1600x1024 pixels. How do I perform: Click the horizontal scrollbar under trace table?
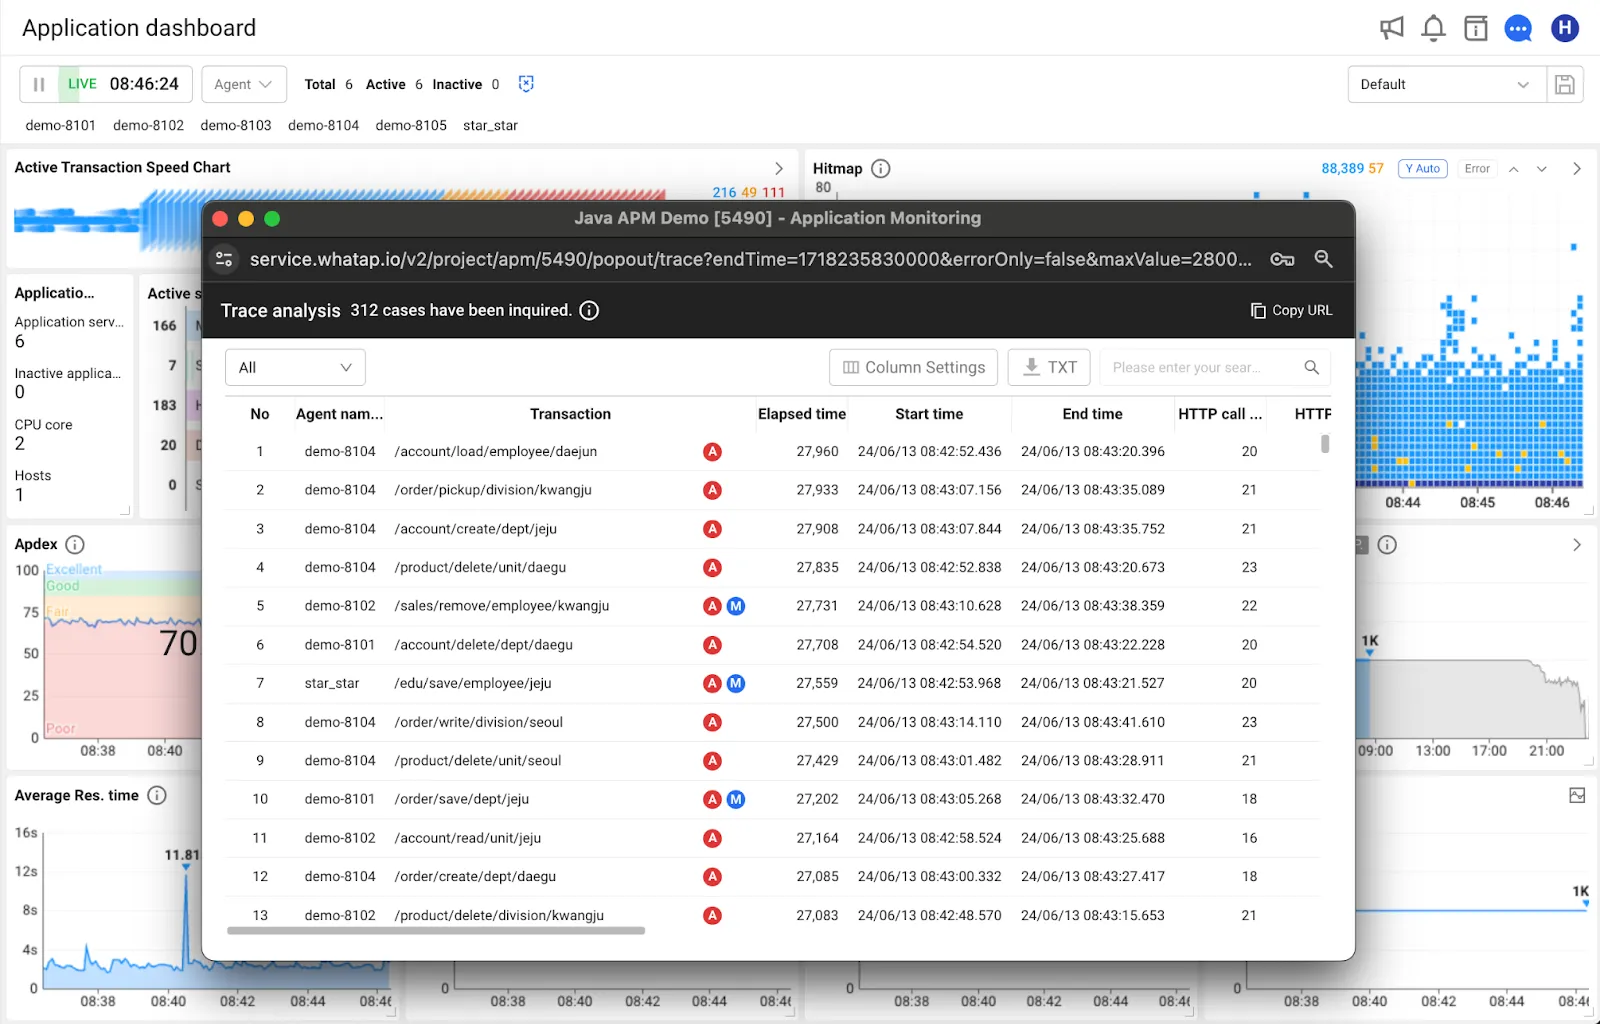(436, 931)
